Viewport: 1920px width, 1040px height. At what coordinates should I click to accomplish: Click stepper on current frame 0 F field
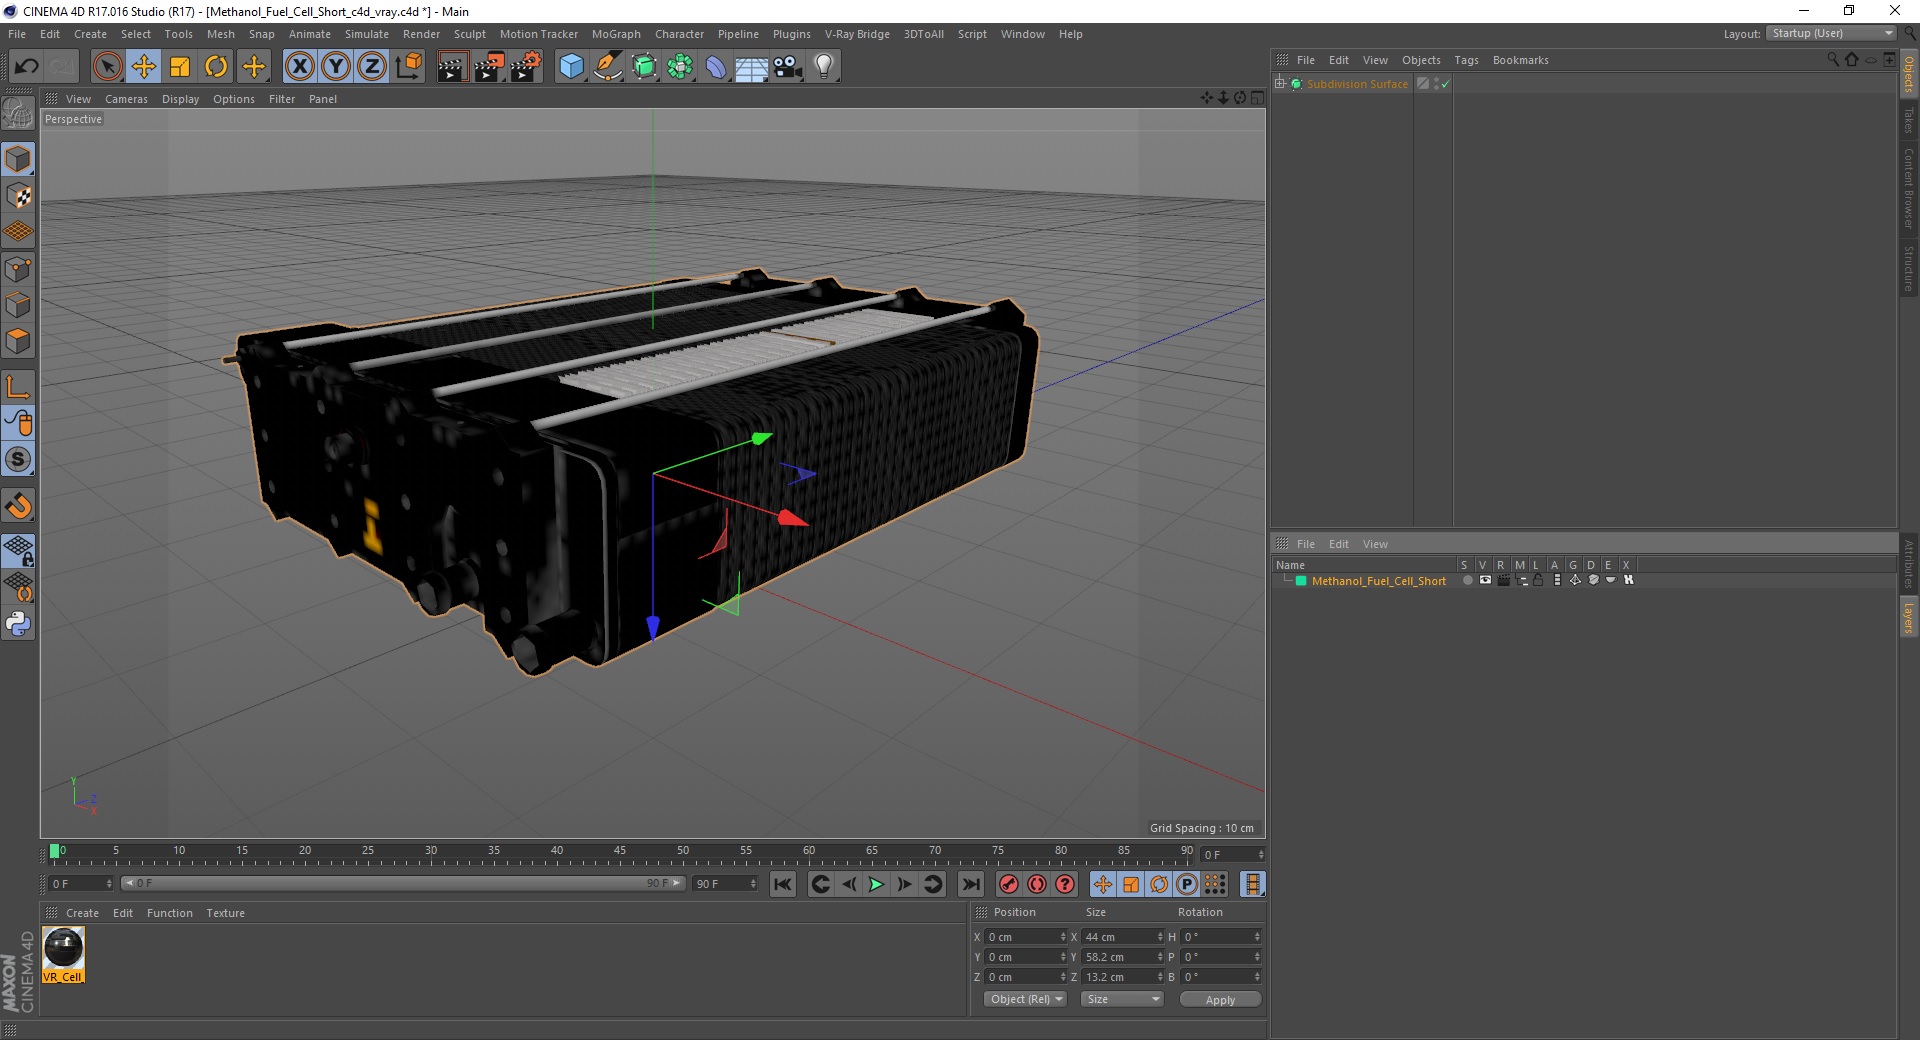pyautogui.click(x=1261, y=855)
